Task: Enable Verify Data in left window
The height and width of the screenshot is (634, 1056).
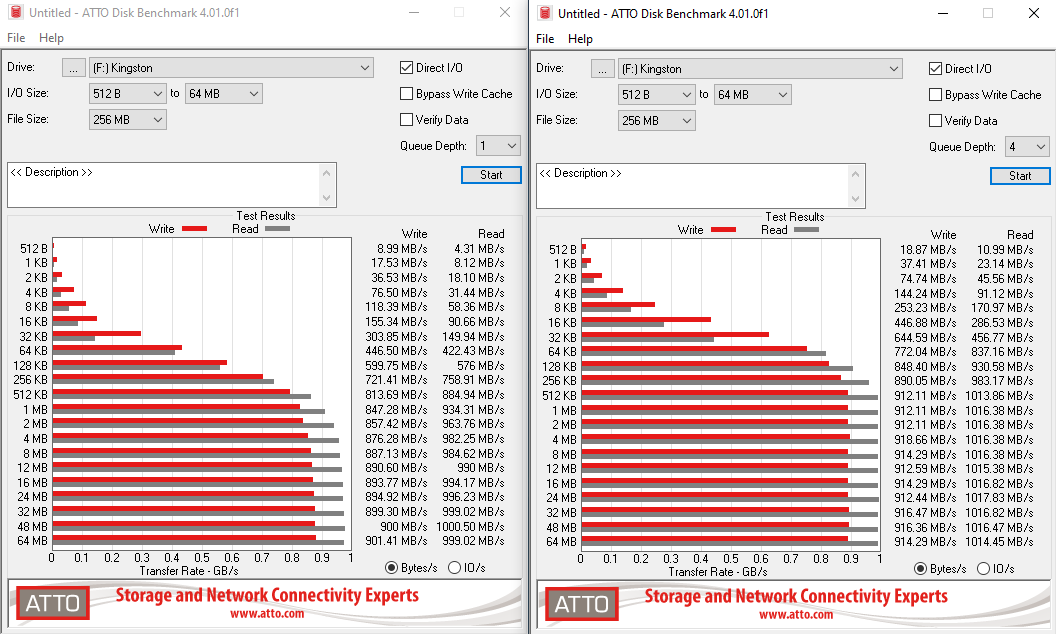Action: coord(406,119)
